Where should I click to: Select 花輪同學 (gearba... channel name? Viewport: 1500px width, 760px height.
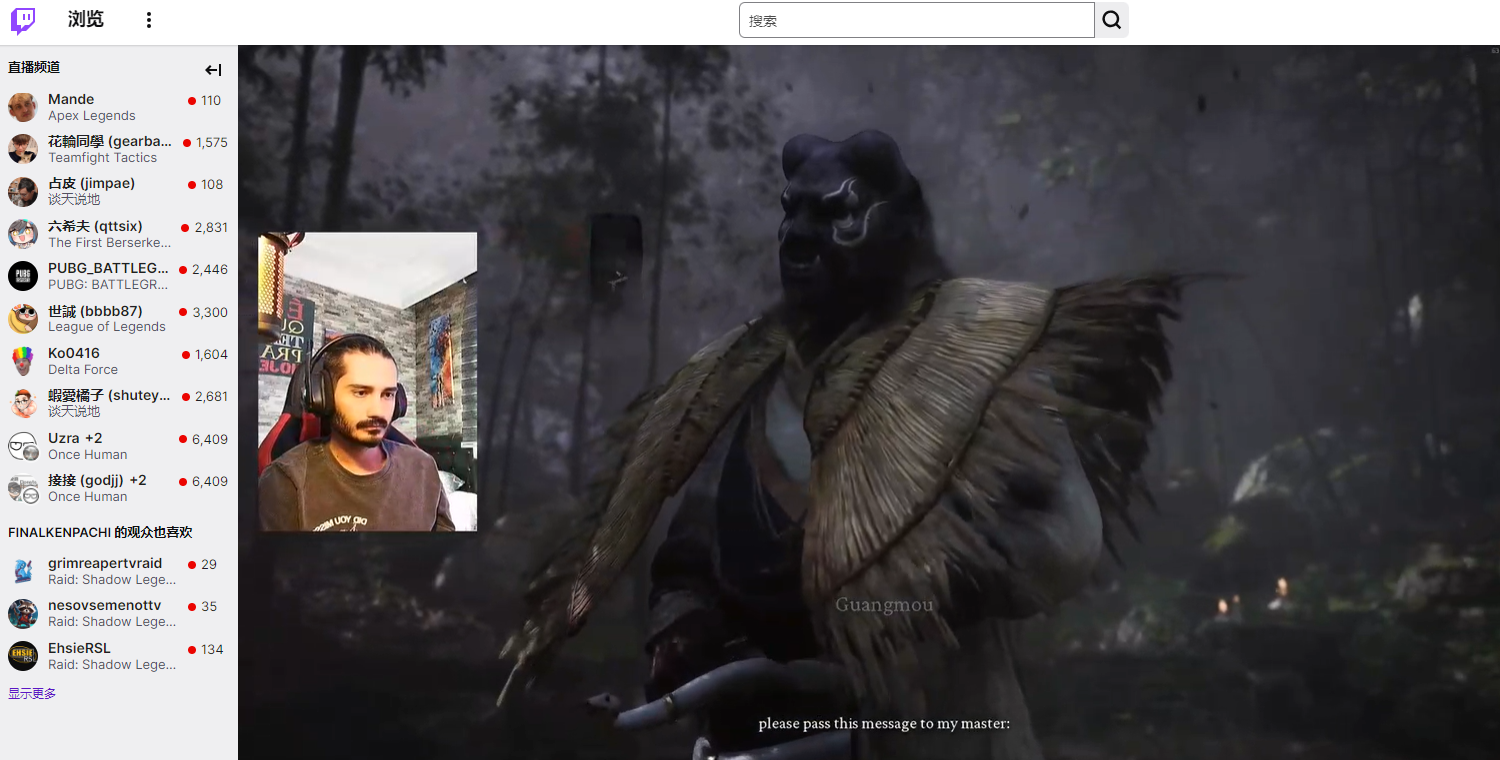[110, 141]
